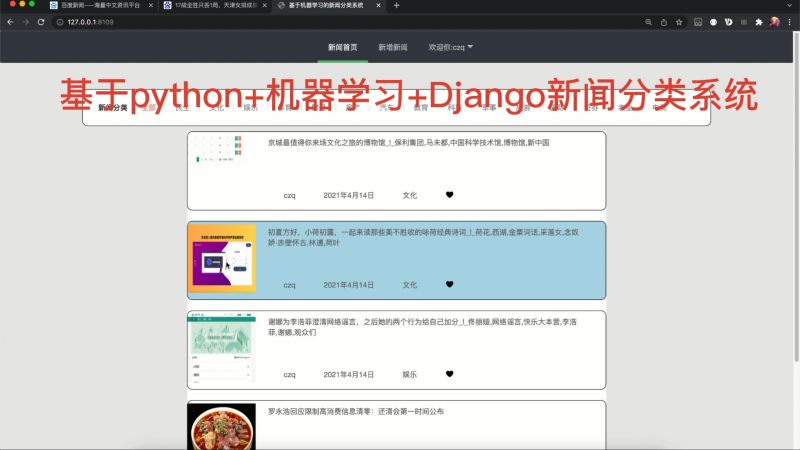Open the Extensions puzzle-piece menu
This screenshot has width=800, height=450.
[759, 22]
